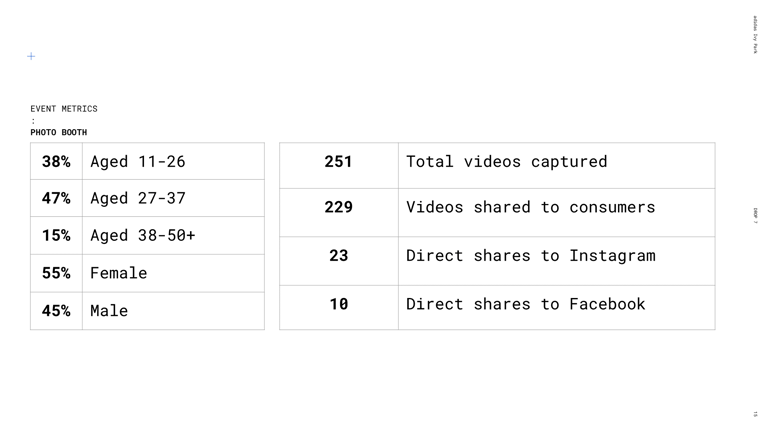Select the 229 value cell
The width and height of the screenshot is (768, 432).
339,213
